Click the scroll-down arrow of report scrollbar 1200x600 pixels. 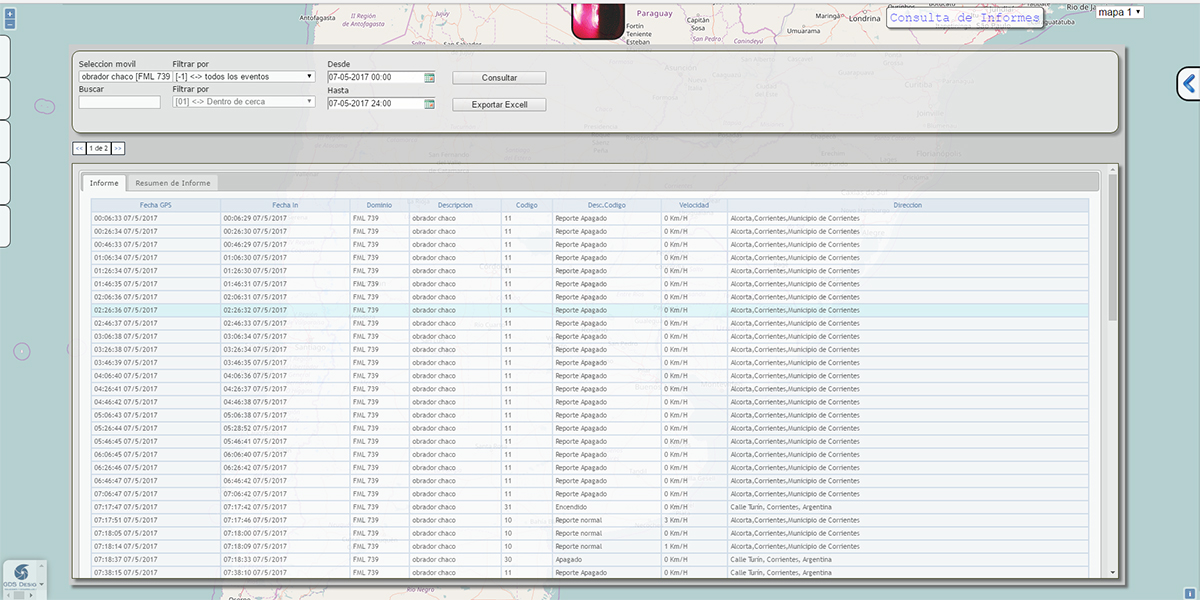click(x=1113, y=573)
